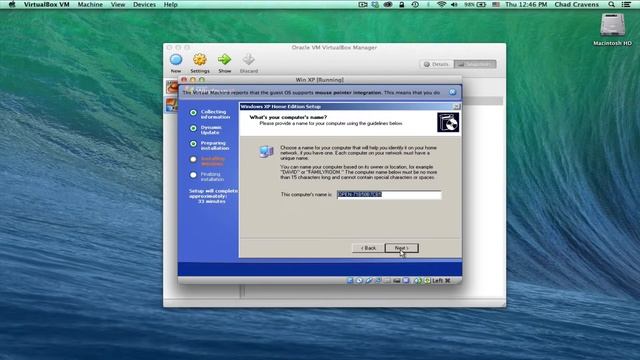The height and width of the screenshot is (360, 640).
Task: Open the View menu
Action: coord(118,4)
